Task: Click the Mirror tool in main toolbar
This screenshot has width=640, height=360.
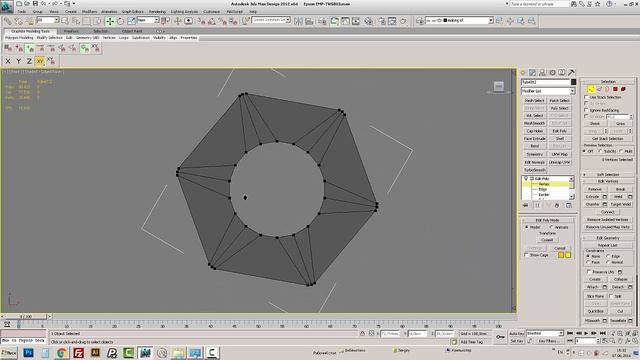Action: pos(298,21)
